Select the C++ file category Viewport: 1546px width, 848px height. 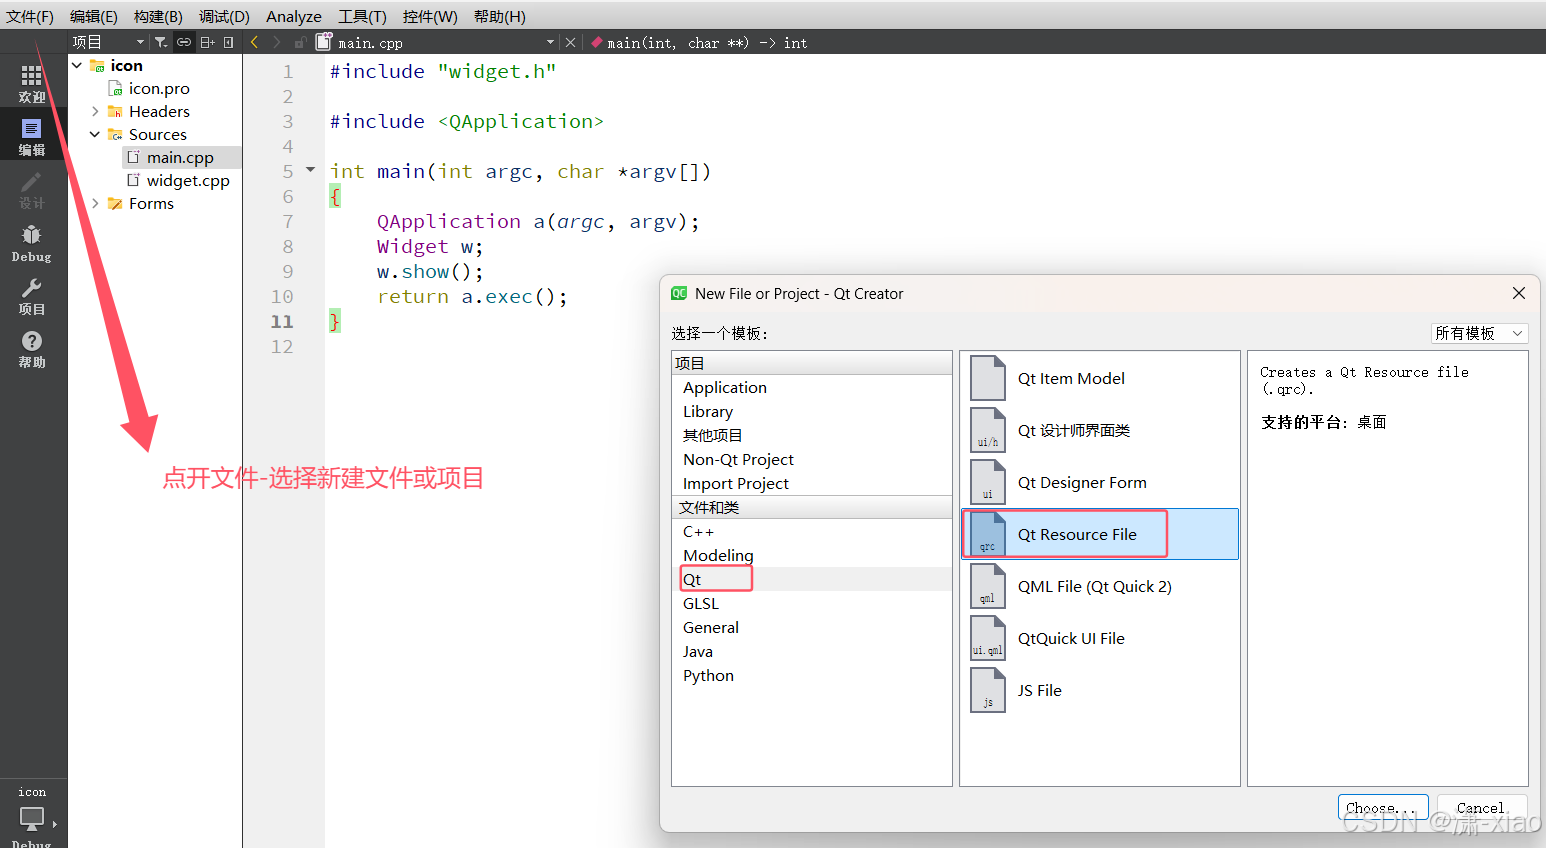click(699, 531)
